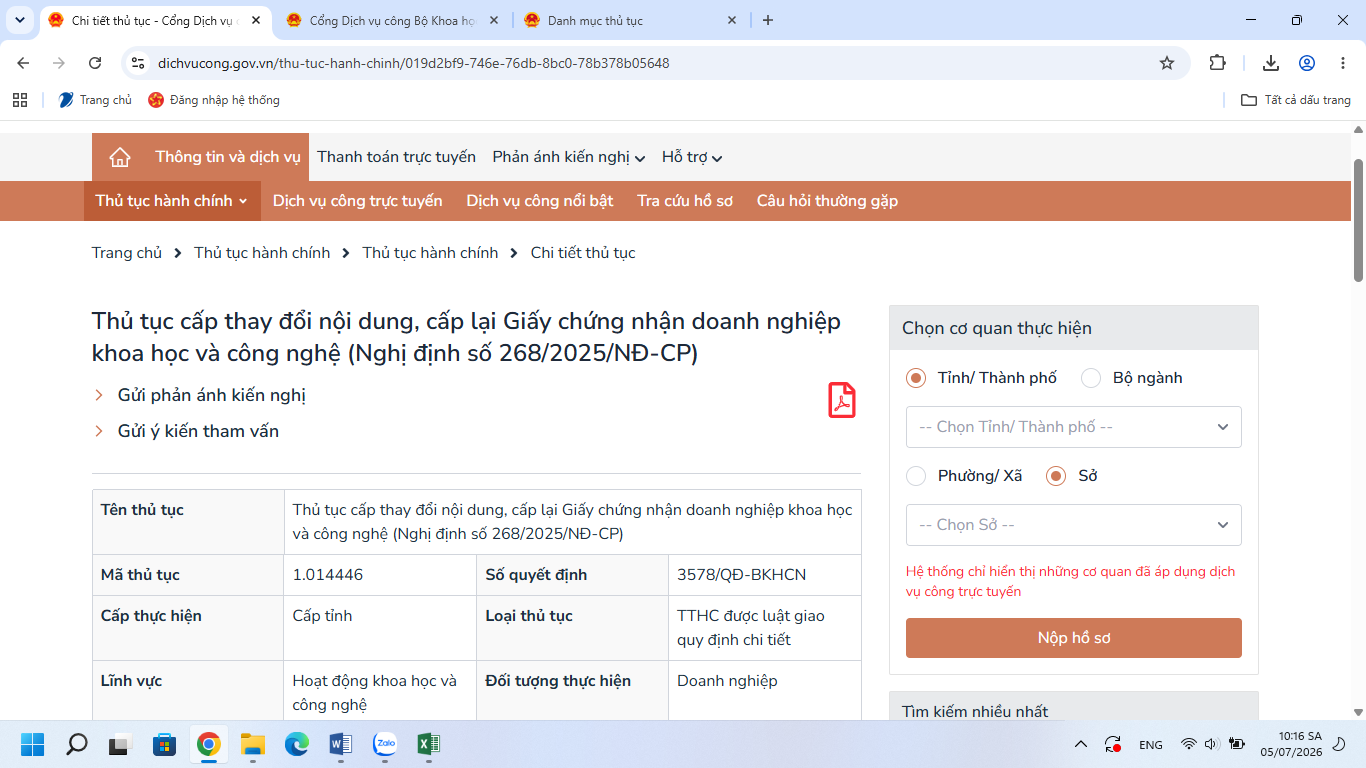Open Chrome downloads icon
1366x768 pixels.
pyautogui.click(x=1271, y=63)
